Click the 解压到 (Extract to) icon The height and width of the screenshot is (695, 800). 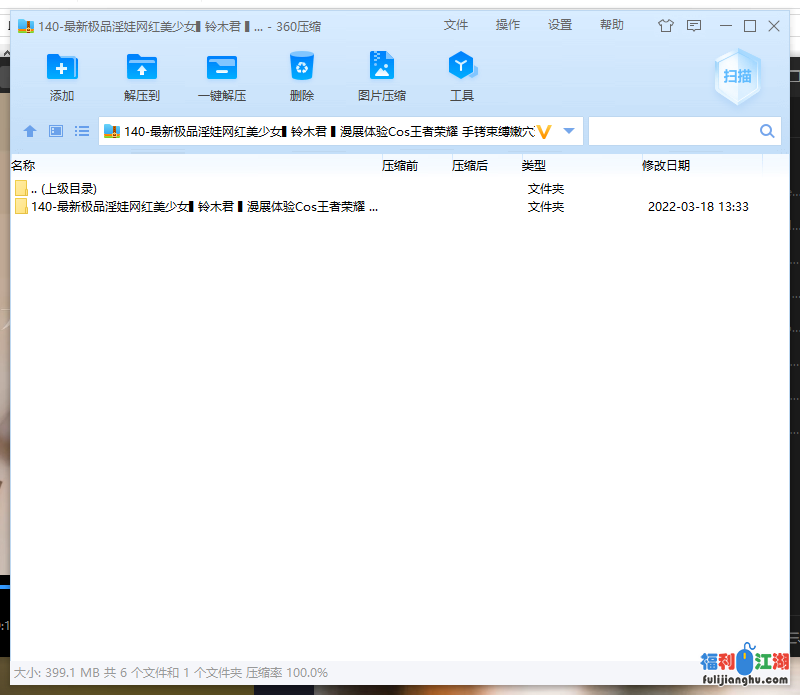point(142,68)
